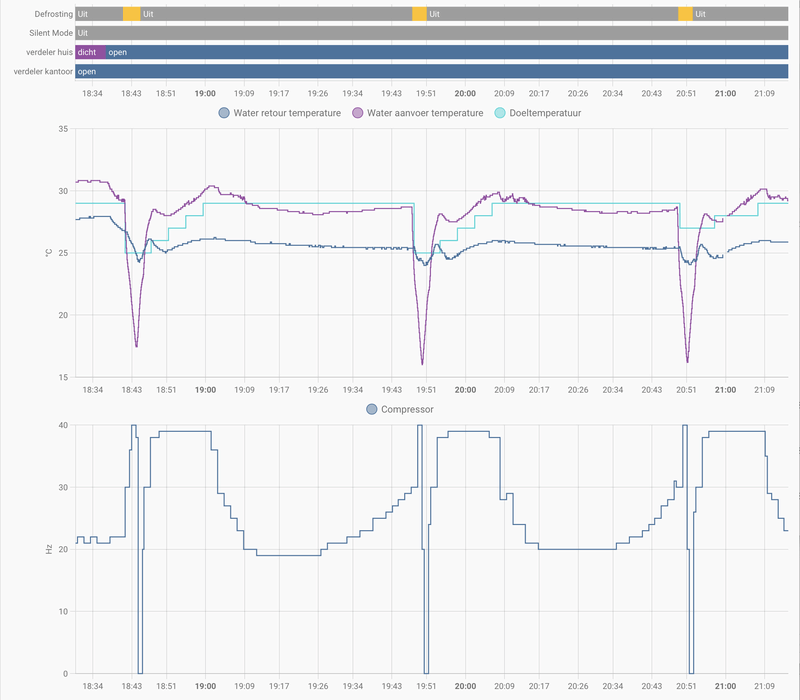Click the verdeler huis row label
Viewport: 800px width, 700px height.
coord(49,52)
